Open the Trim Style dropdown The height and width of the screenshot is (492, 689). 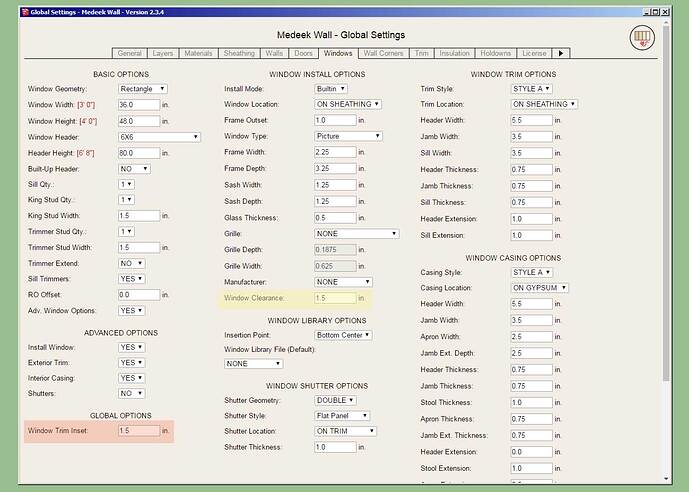[532, 89]
